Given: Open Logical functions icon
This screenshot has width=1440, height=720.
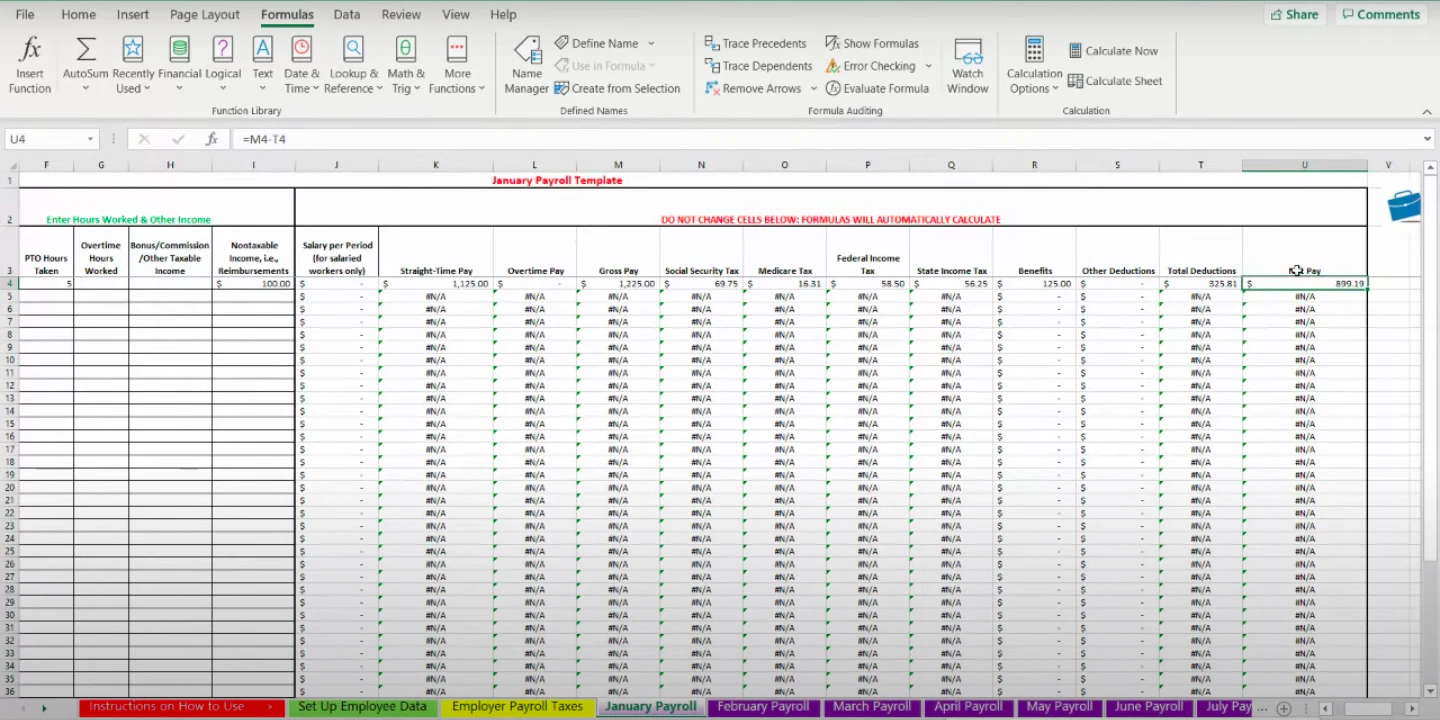Looking at the screenshot, I should click(223, 49).
